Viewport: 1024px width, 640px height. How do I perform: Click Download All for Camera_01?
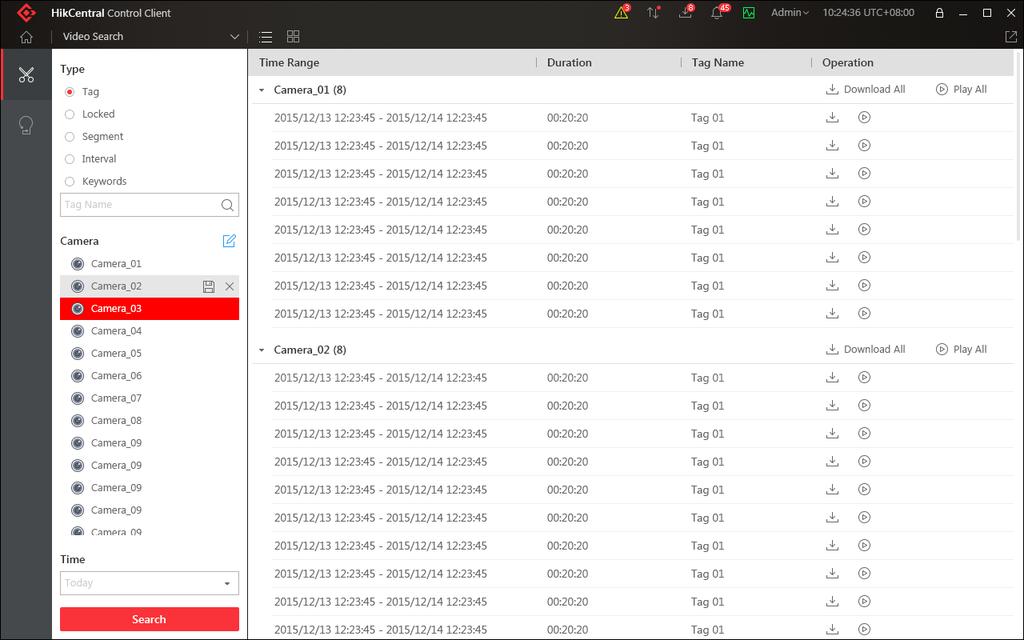pos(865,89)
